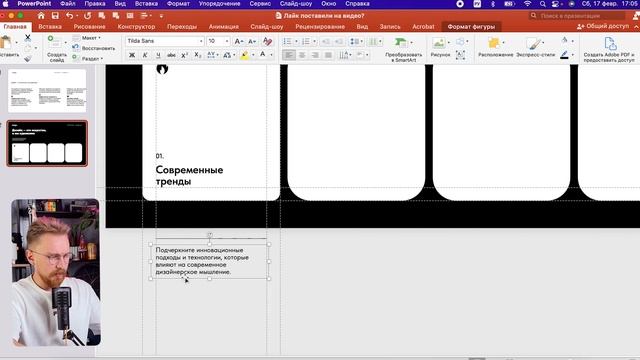Toggle underline formatting (Ч)

(158, 55)
